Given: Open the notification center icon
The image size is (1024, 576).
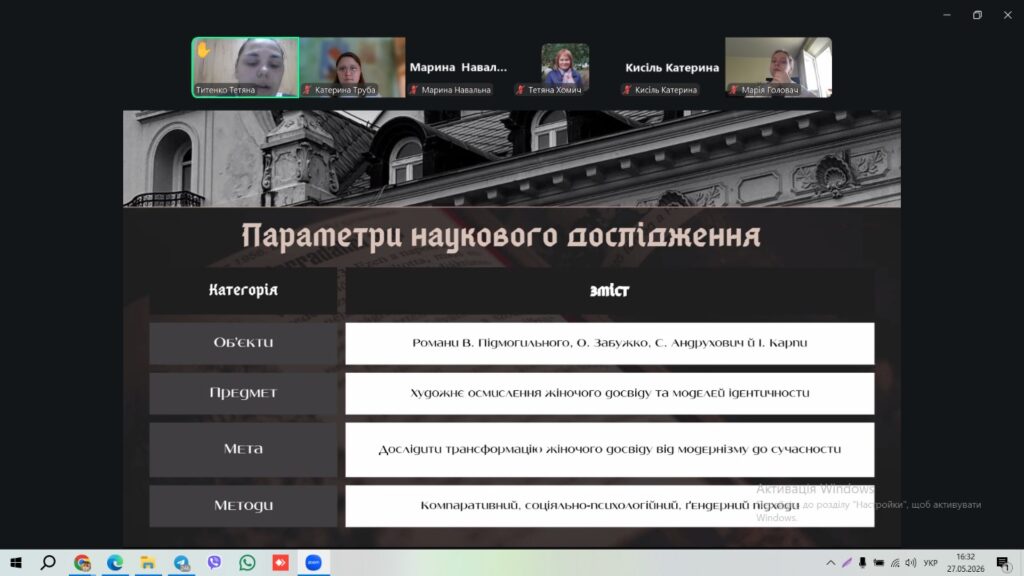Looking at the screenshot, I should (x=1004, y=562).
